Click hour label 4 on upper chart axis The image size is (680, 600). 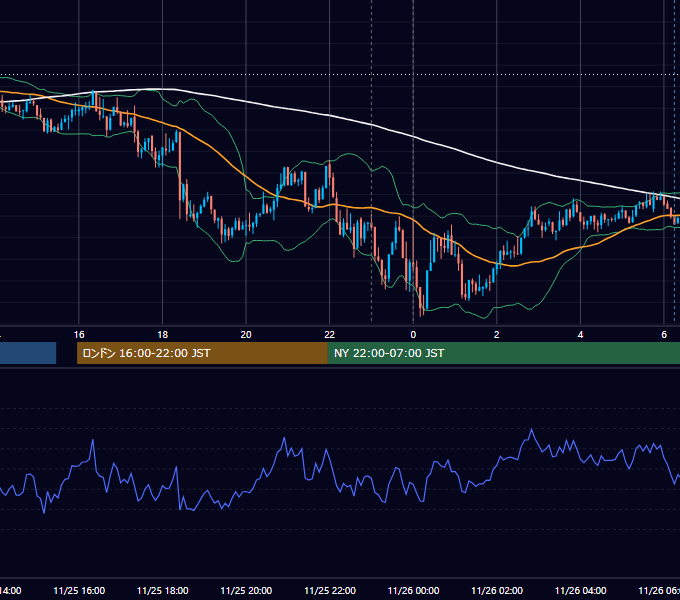click(x=580, y=335)
